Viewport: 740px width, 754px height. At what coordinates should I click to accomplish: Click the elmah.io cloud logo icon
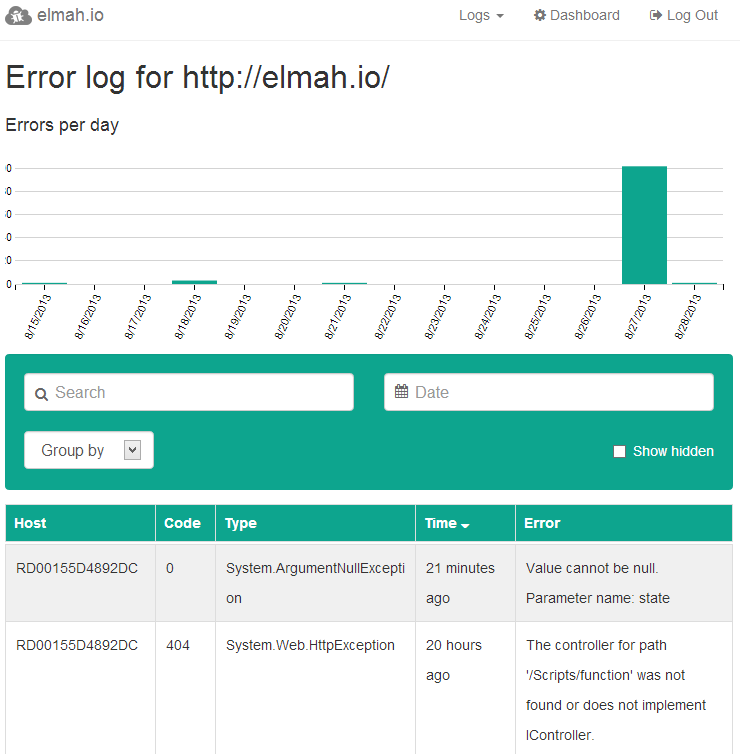18,16
